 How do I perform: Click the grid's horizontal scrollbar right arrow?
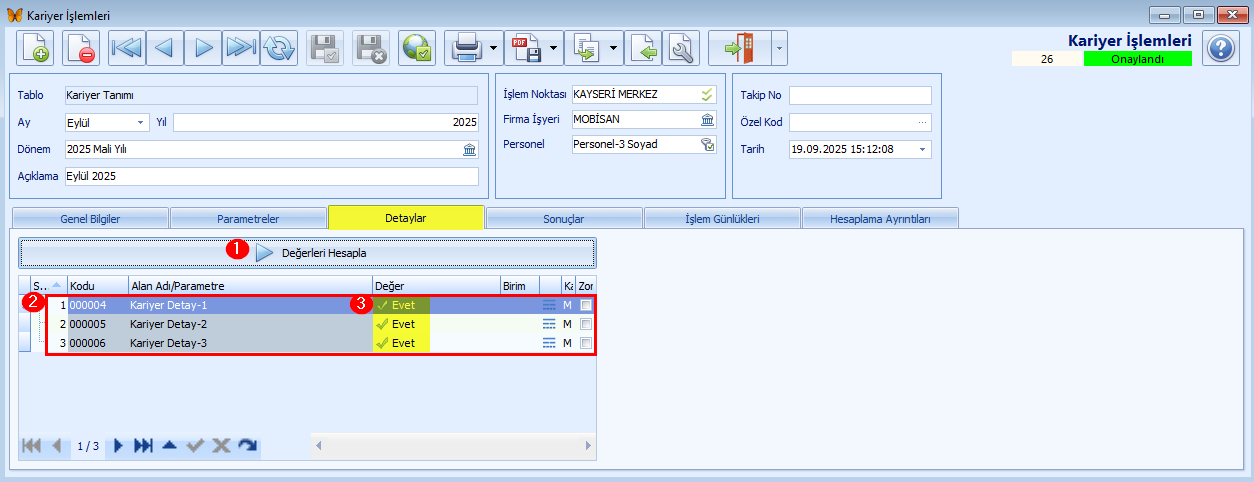pyautogui.click(x=589, y=445)
